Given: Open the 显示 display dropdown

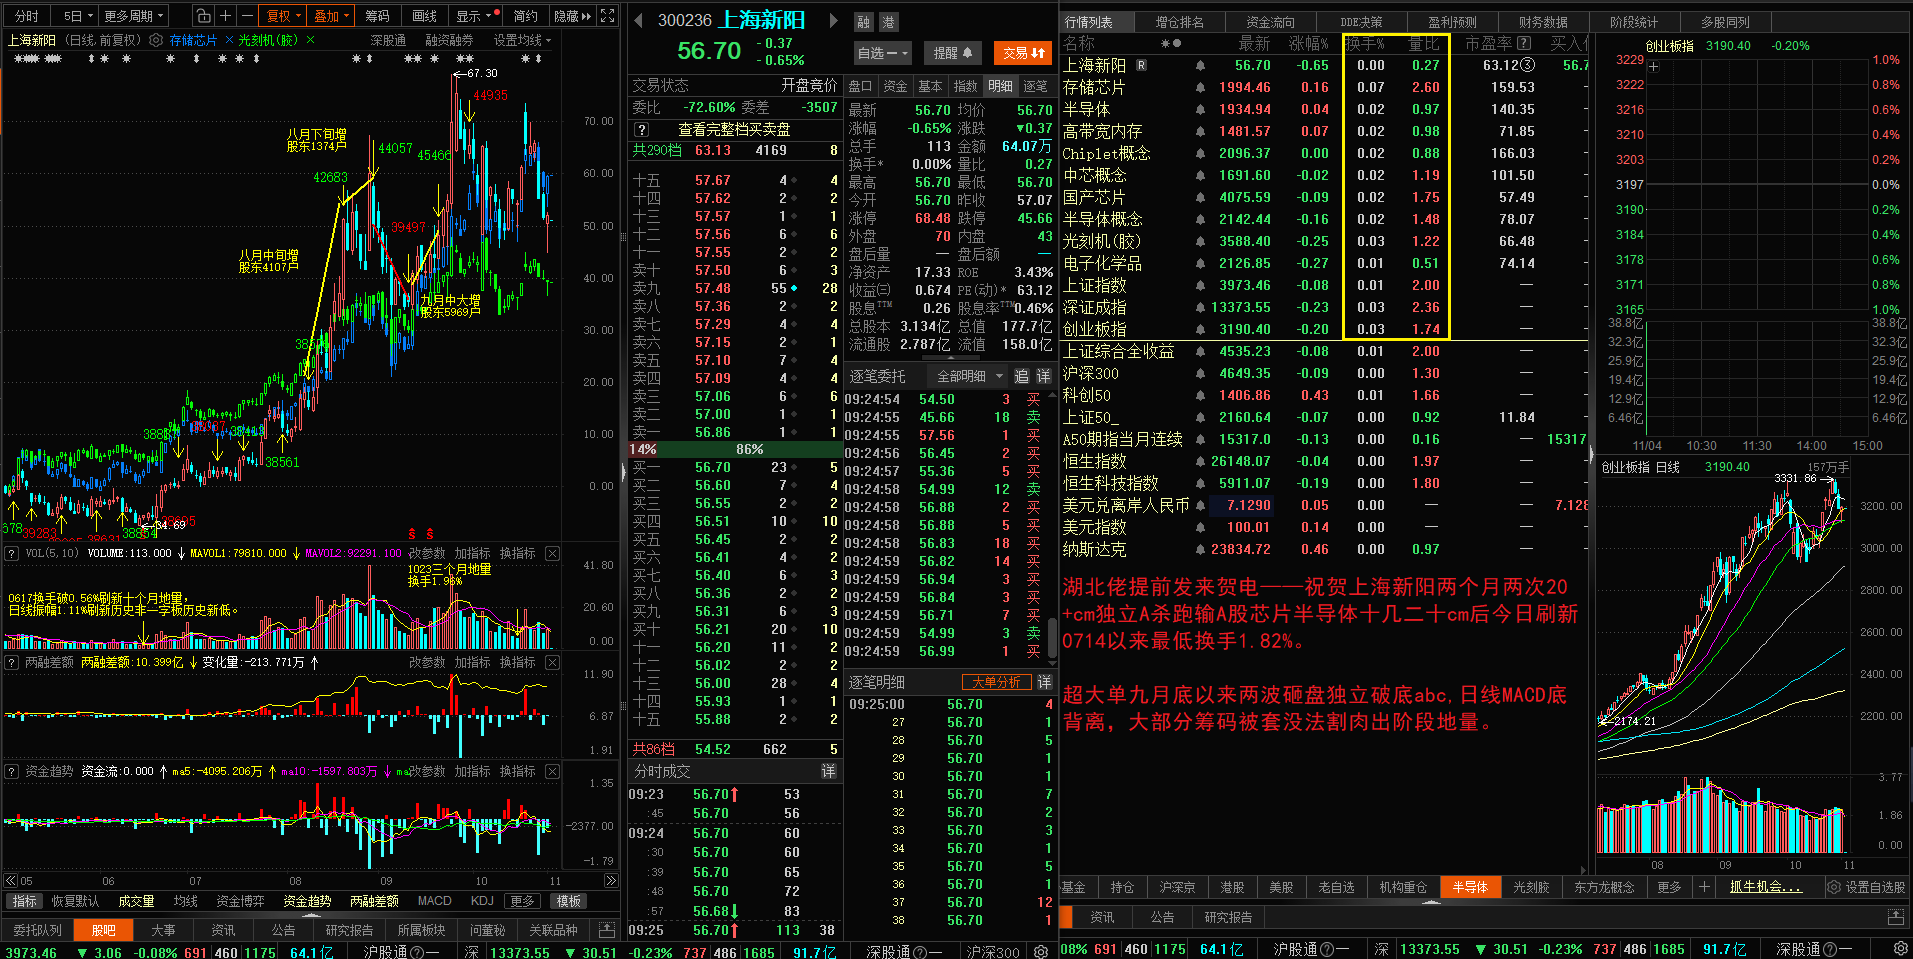Looking at the screenshot, I should pos(473,16).
